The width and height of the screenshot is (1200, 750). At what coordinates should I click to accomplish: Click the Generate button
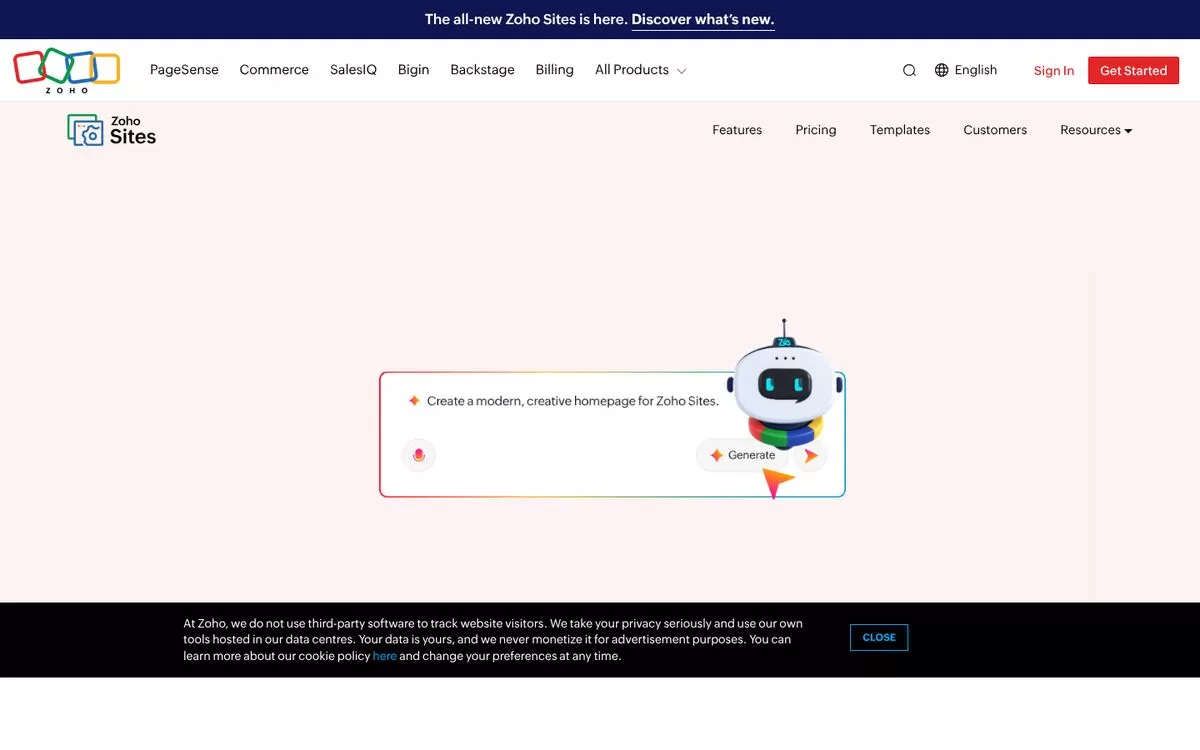(744, 455)
